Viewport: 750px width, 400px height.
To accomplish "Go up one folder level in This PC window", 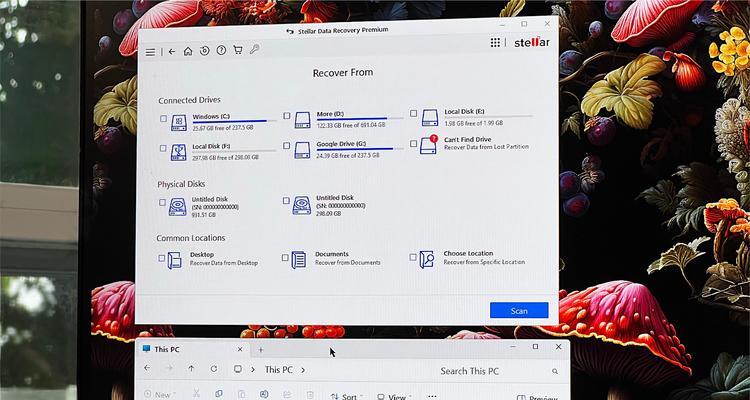I will click(191, 368).
